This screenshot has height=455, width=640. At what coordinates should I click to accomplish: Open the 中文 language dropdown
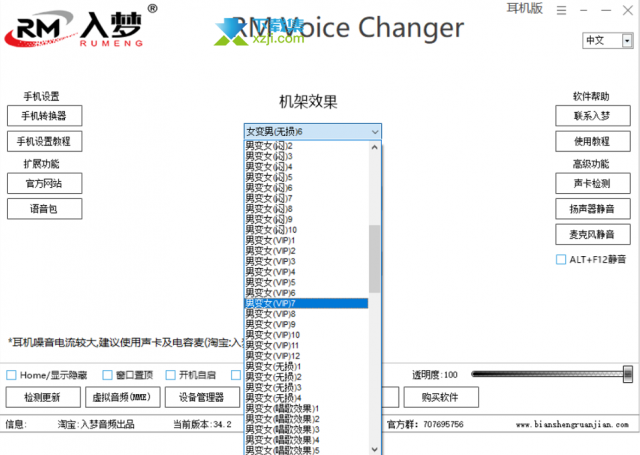point(607,40)
